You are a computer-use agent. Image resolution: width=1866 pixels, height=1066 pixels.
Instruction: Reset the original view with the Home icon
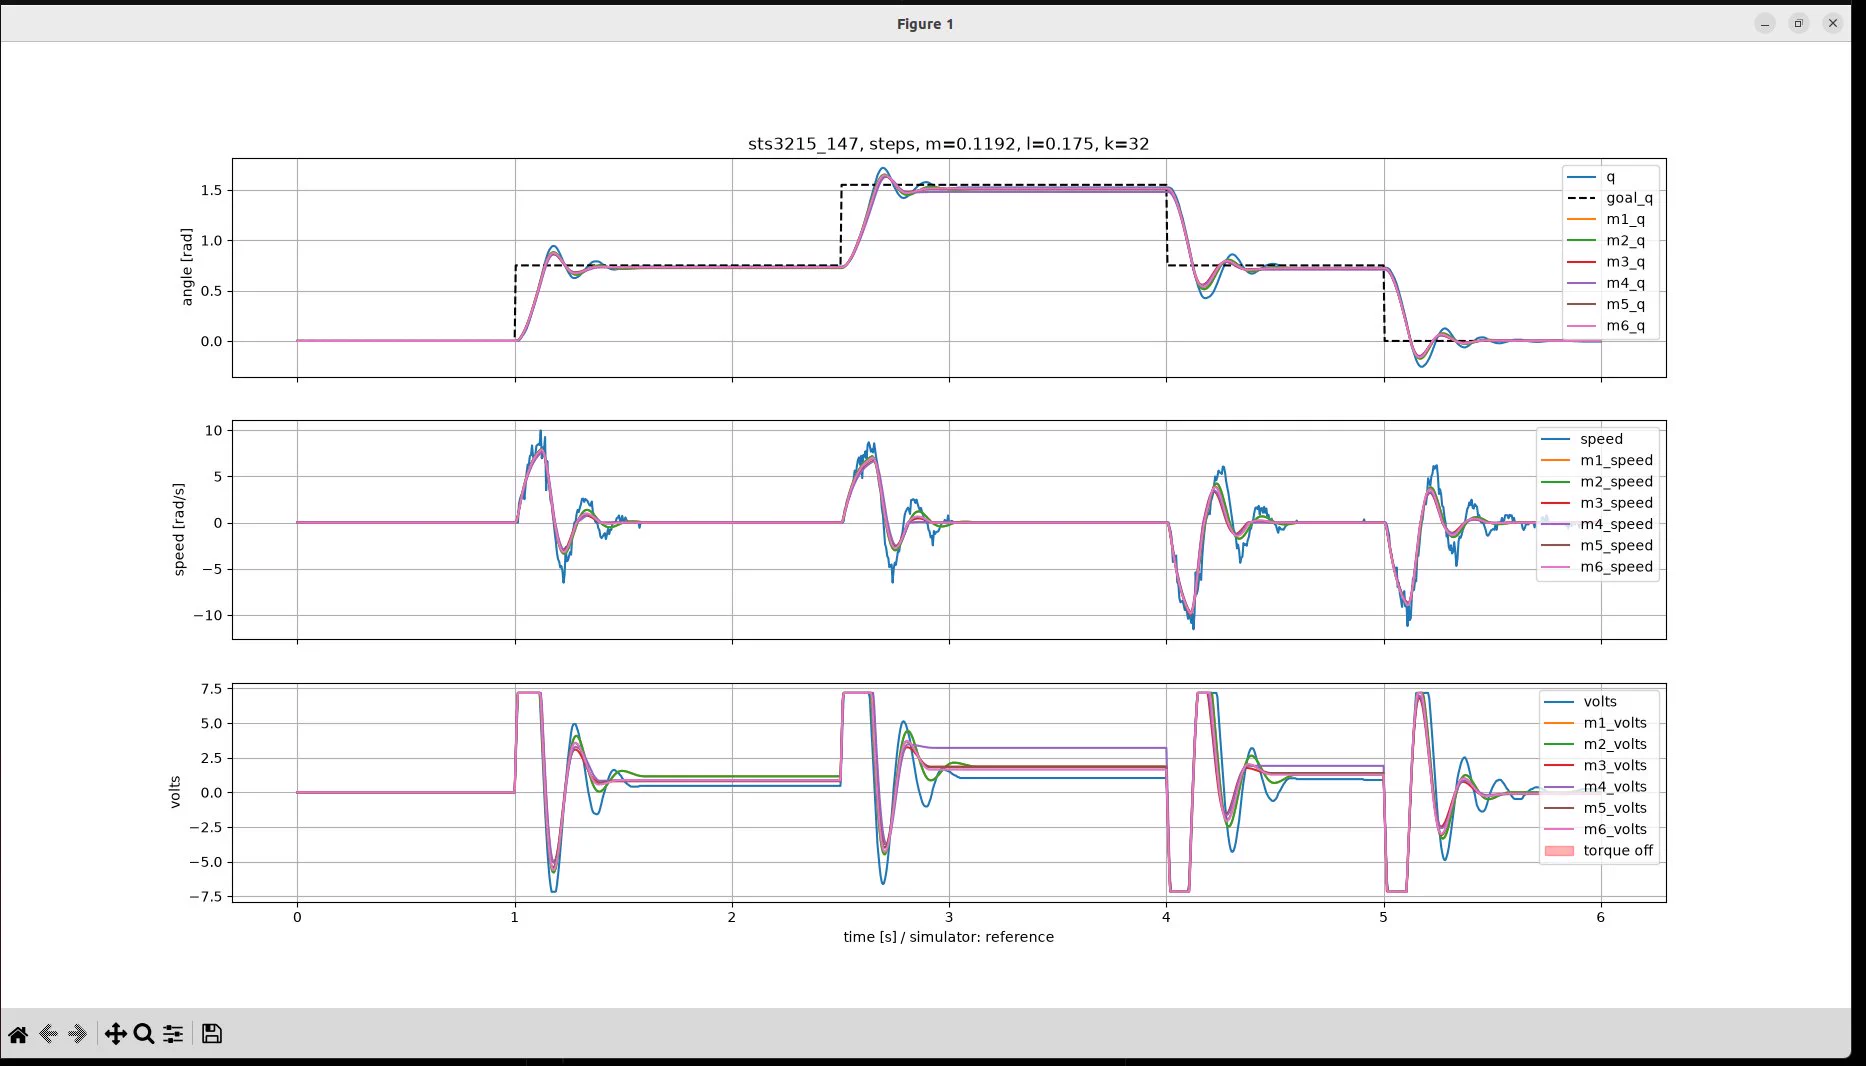18,1034
